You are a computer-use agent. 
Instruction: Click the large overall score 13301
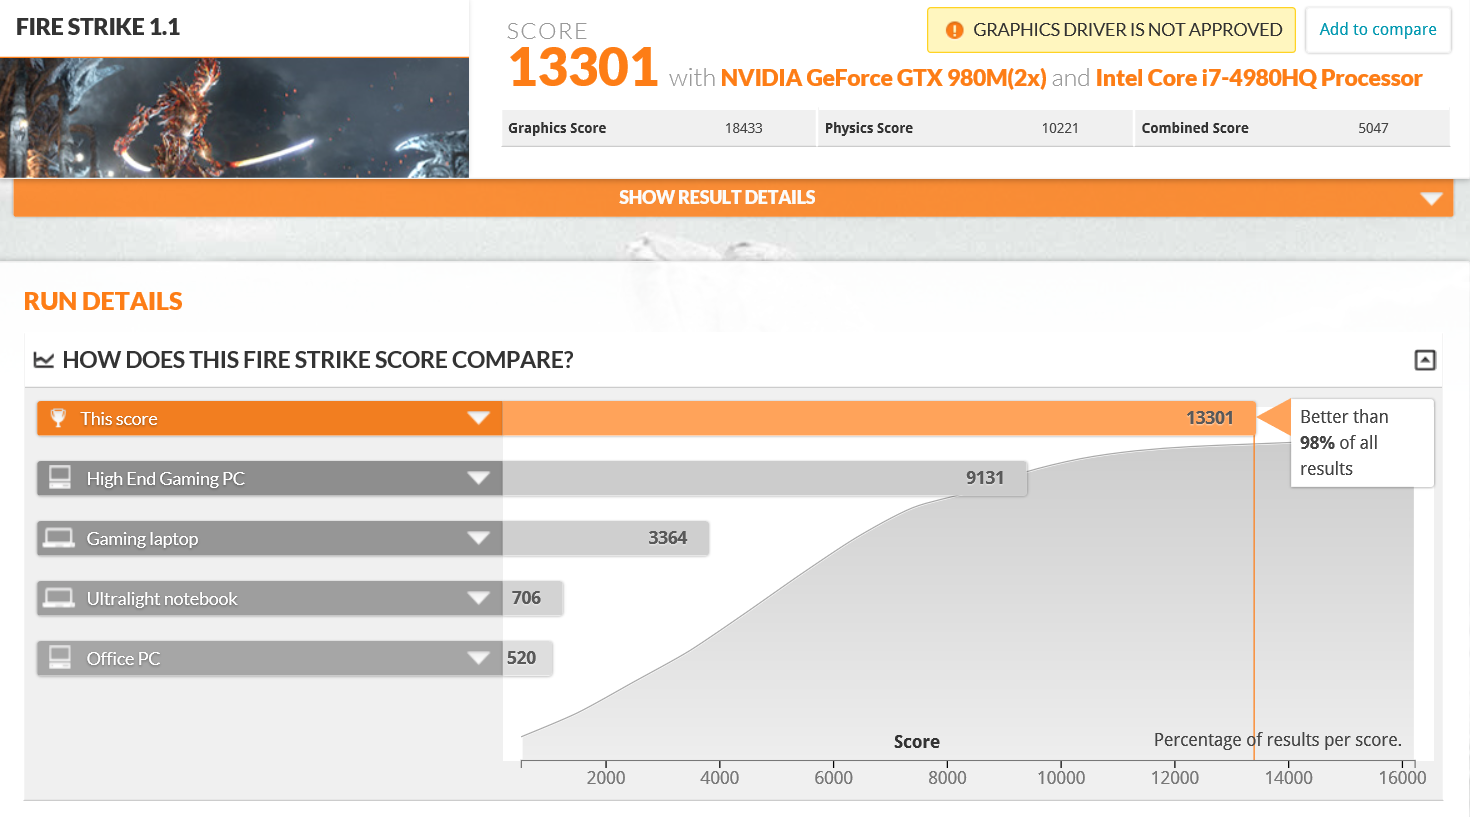[x=583, y=68]
